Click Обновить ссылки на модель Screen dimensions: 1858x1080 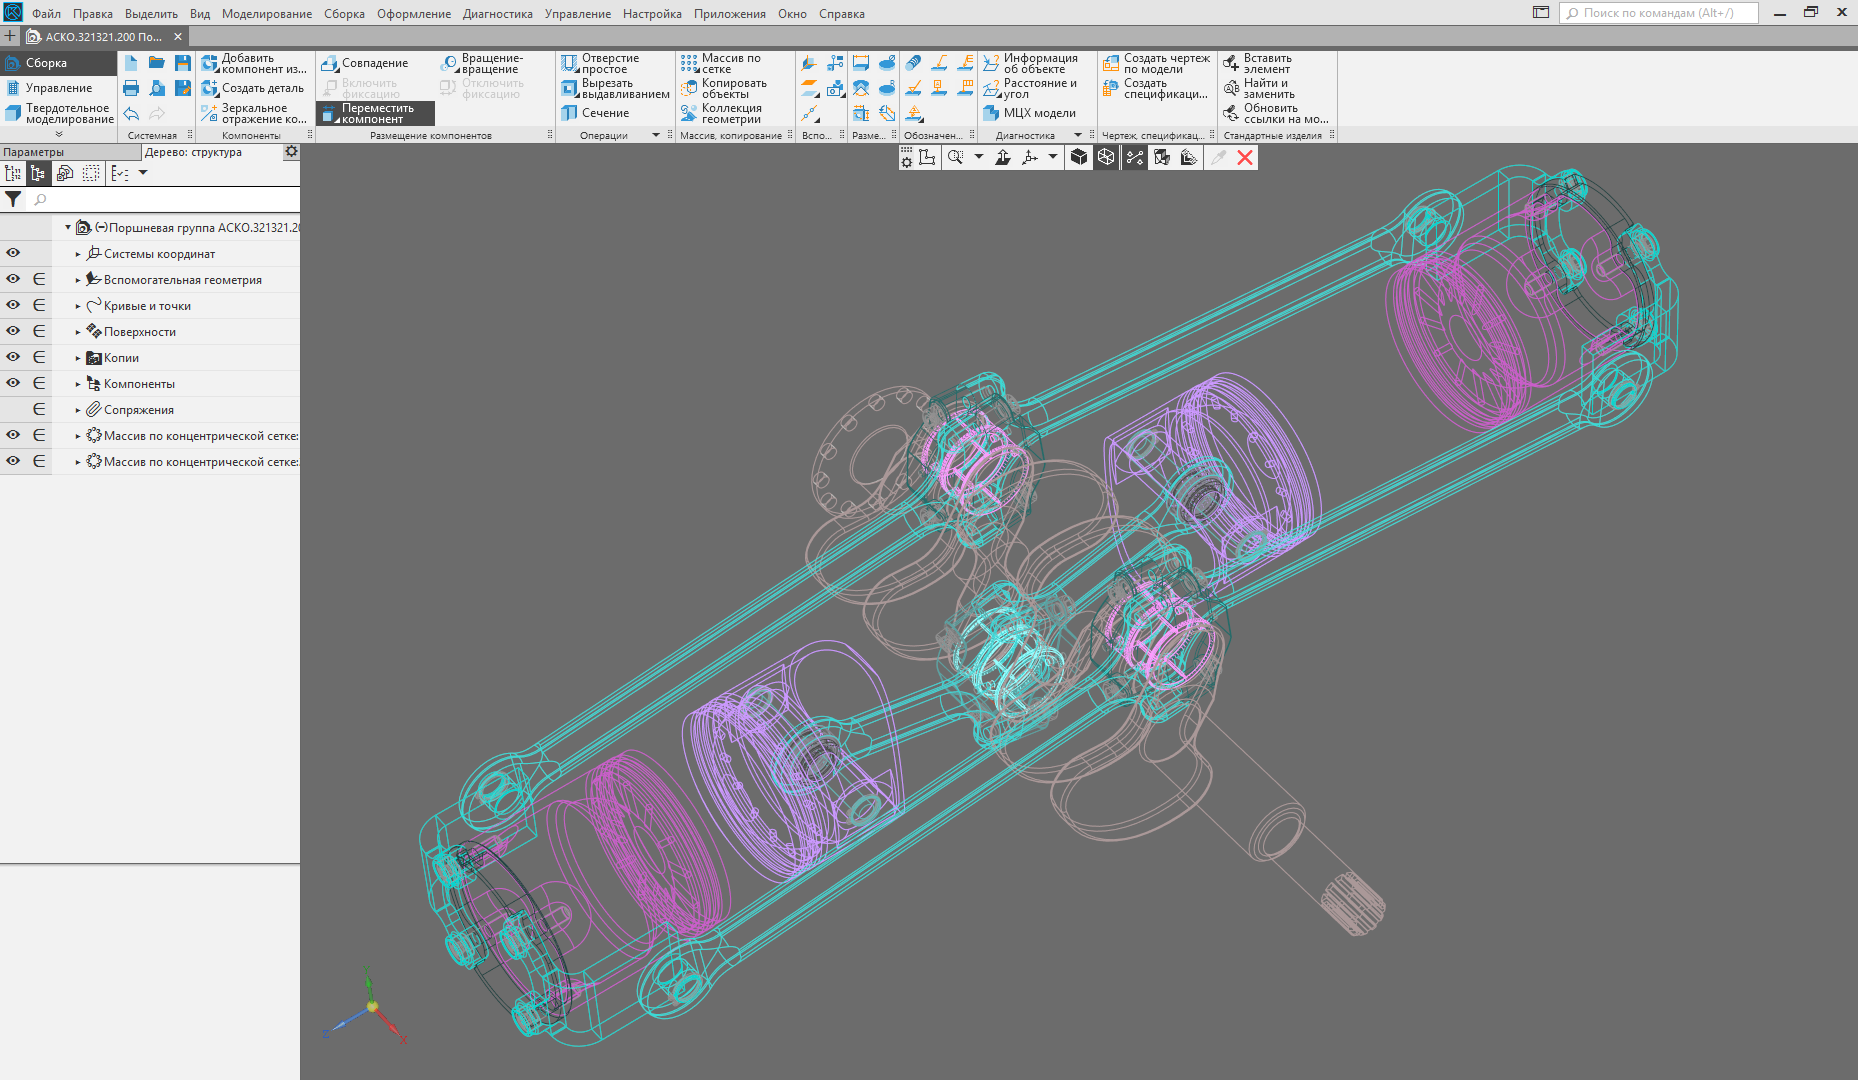coord(1276,113)
